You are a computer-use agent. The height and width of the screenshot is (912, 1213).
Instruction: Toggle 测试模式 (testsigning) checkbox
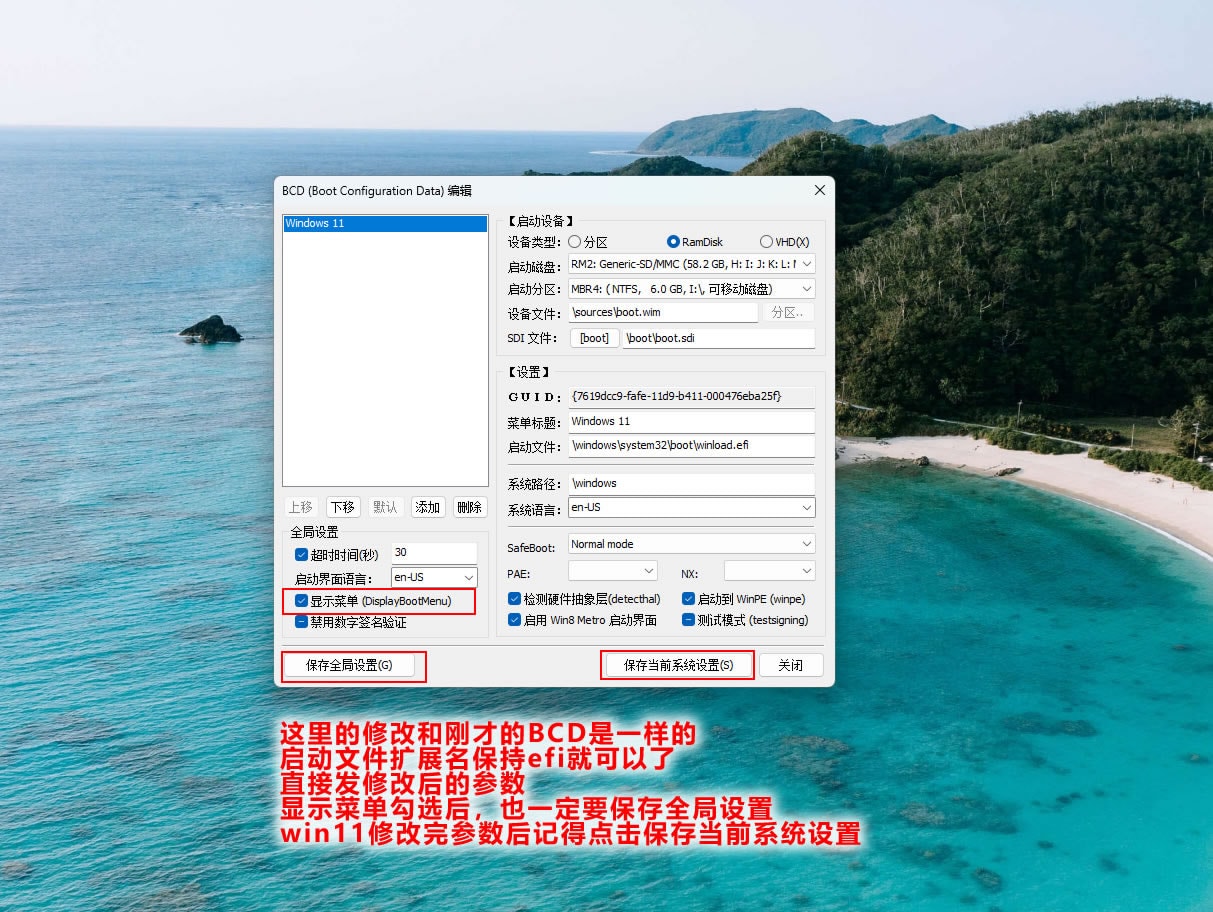(x=689, y=620)
